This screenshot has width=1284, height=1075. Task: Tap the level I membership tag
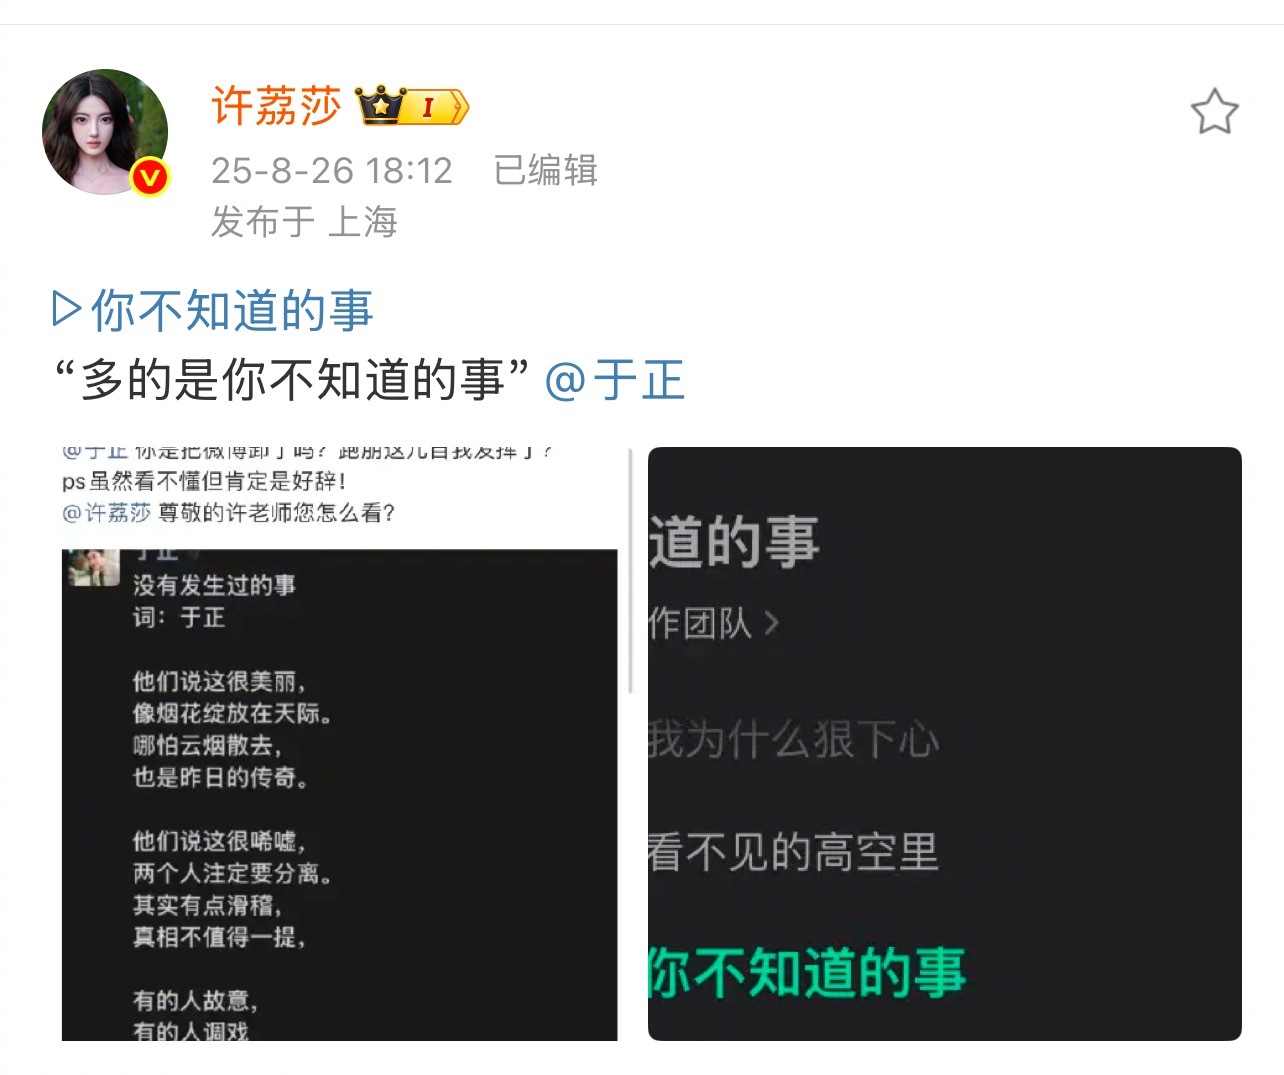[x=436, y=106]
